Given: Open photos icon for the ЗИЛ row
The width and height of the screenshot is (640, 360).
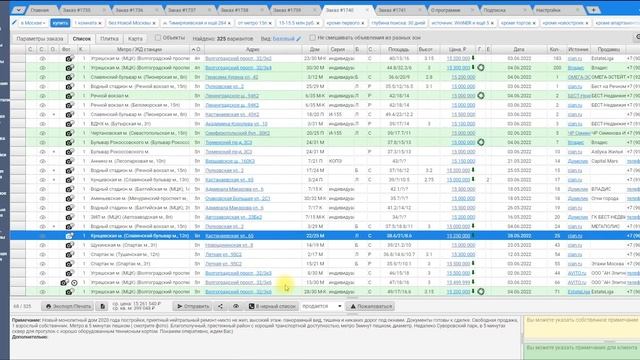Looking at the screenshot, I should (x=69, y=217).
